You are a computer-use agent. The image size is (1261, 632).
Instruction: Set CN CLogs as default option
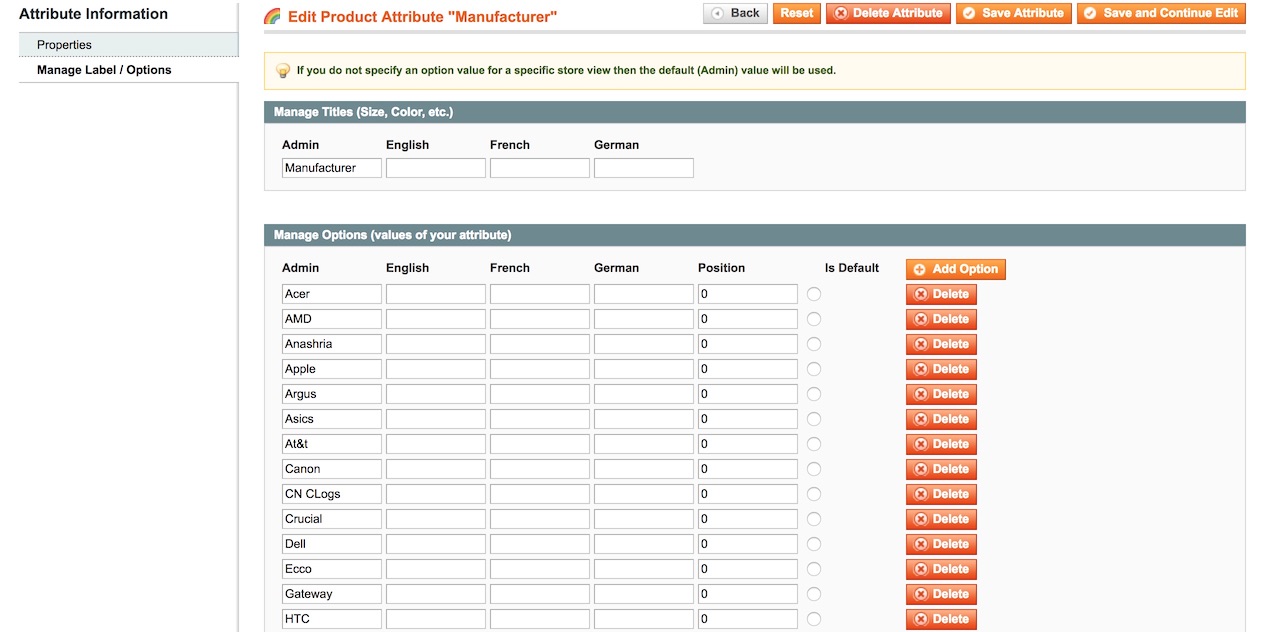pos(814,494)
